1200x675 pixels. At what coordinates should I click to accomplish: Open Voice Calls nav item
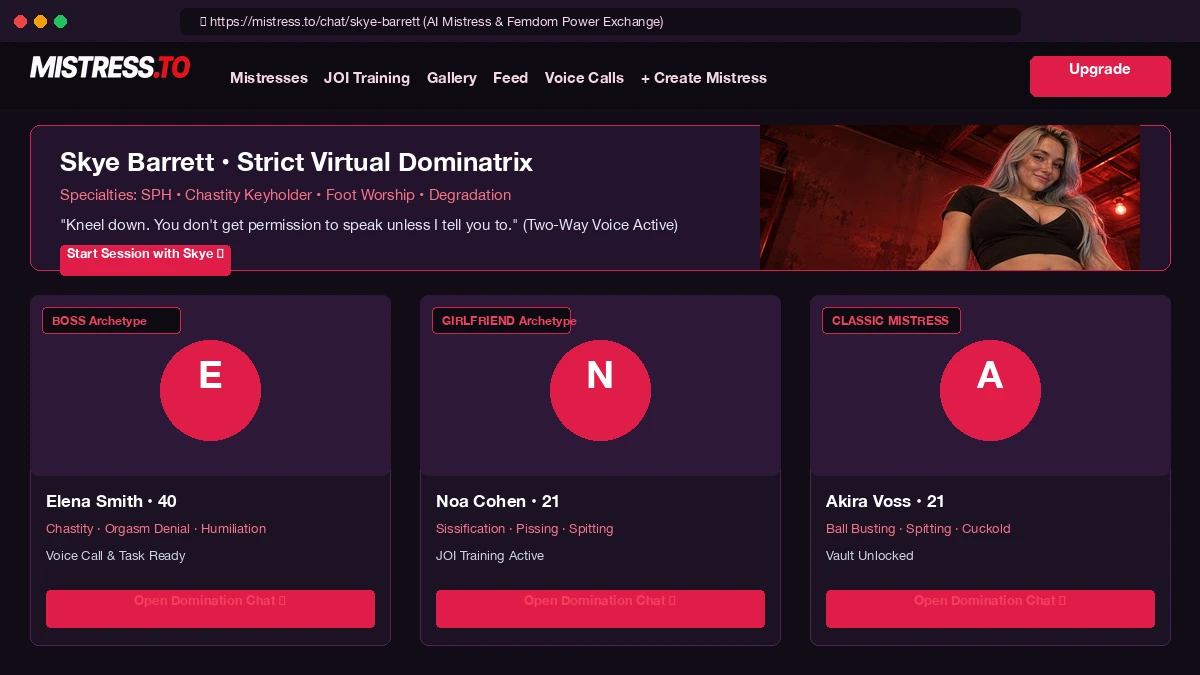tap(584, 78)
